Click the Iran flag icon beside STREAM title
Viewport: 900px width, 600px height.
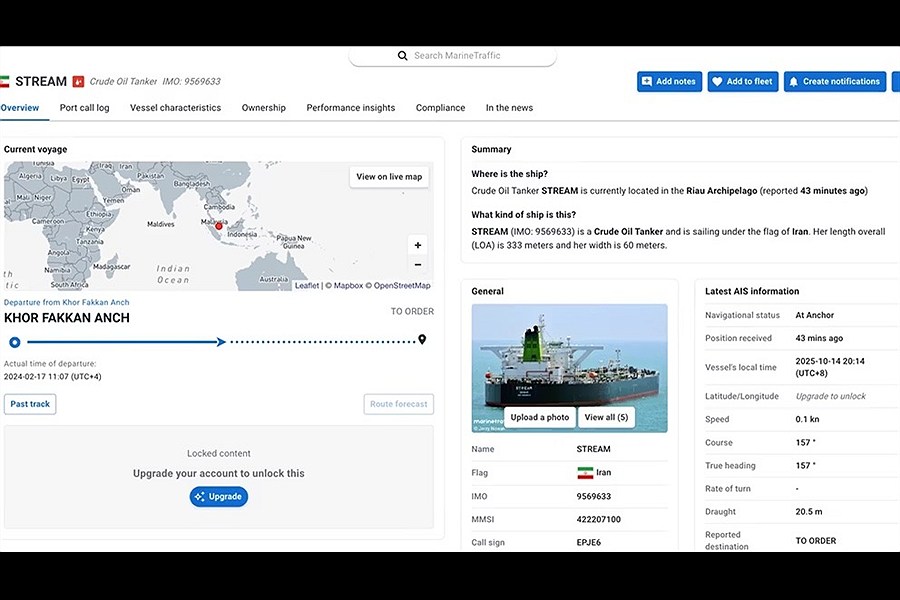[x=4, y=81]
